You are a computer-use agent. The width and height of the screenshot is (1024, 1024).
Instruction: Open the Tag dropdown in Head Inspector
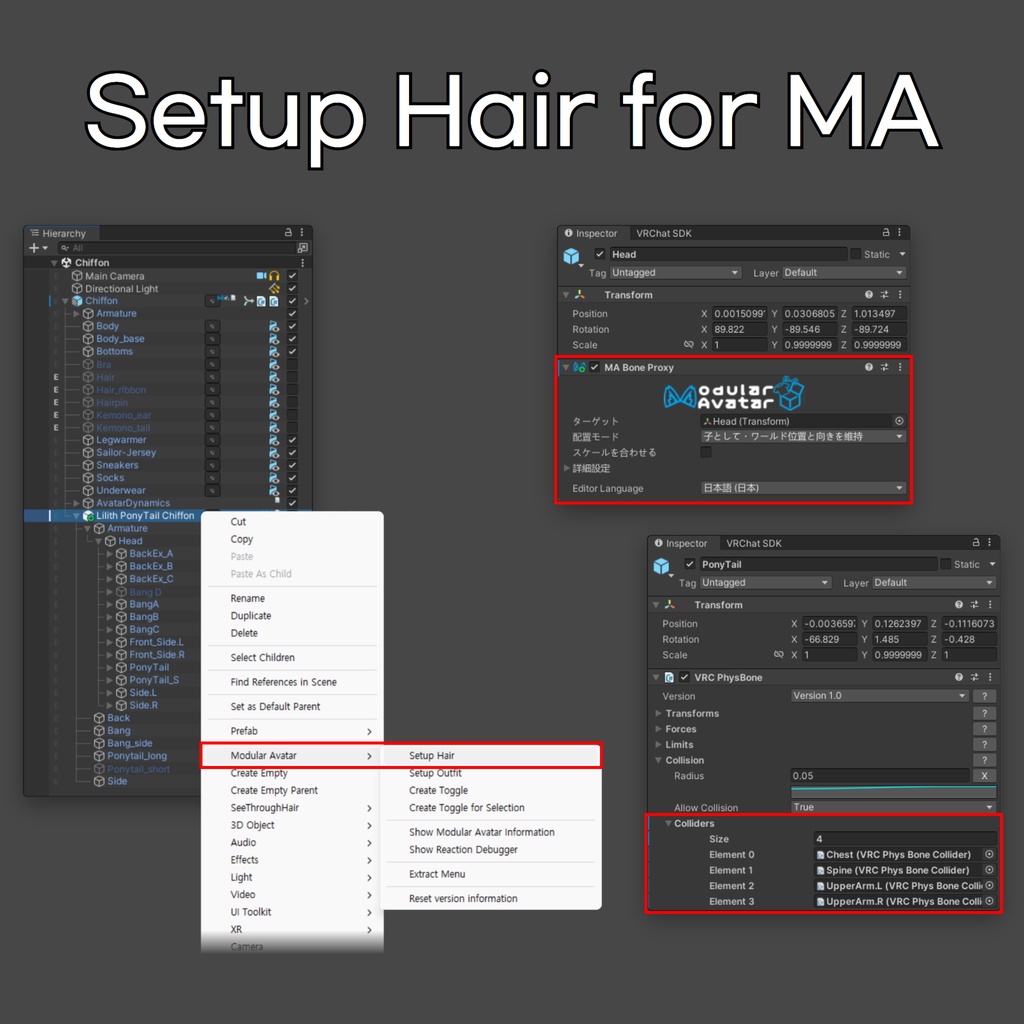coord(675,272)
